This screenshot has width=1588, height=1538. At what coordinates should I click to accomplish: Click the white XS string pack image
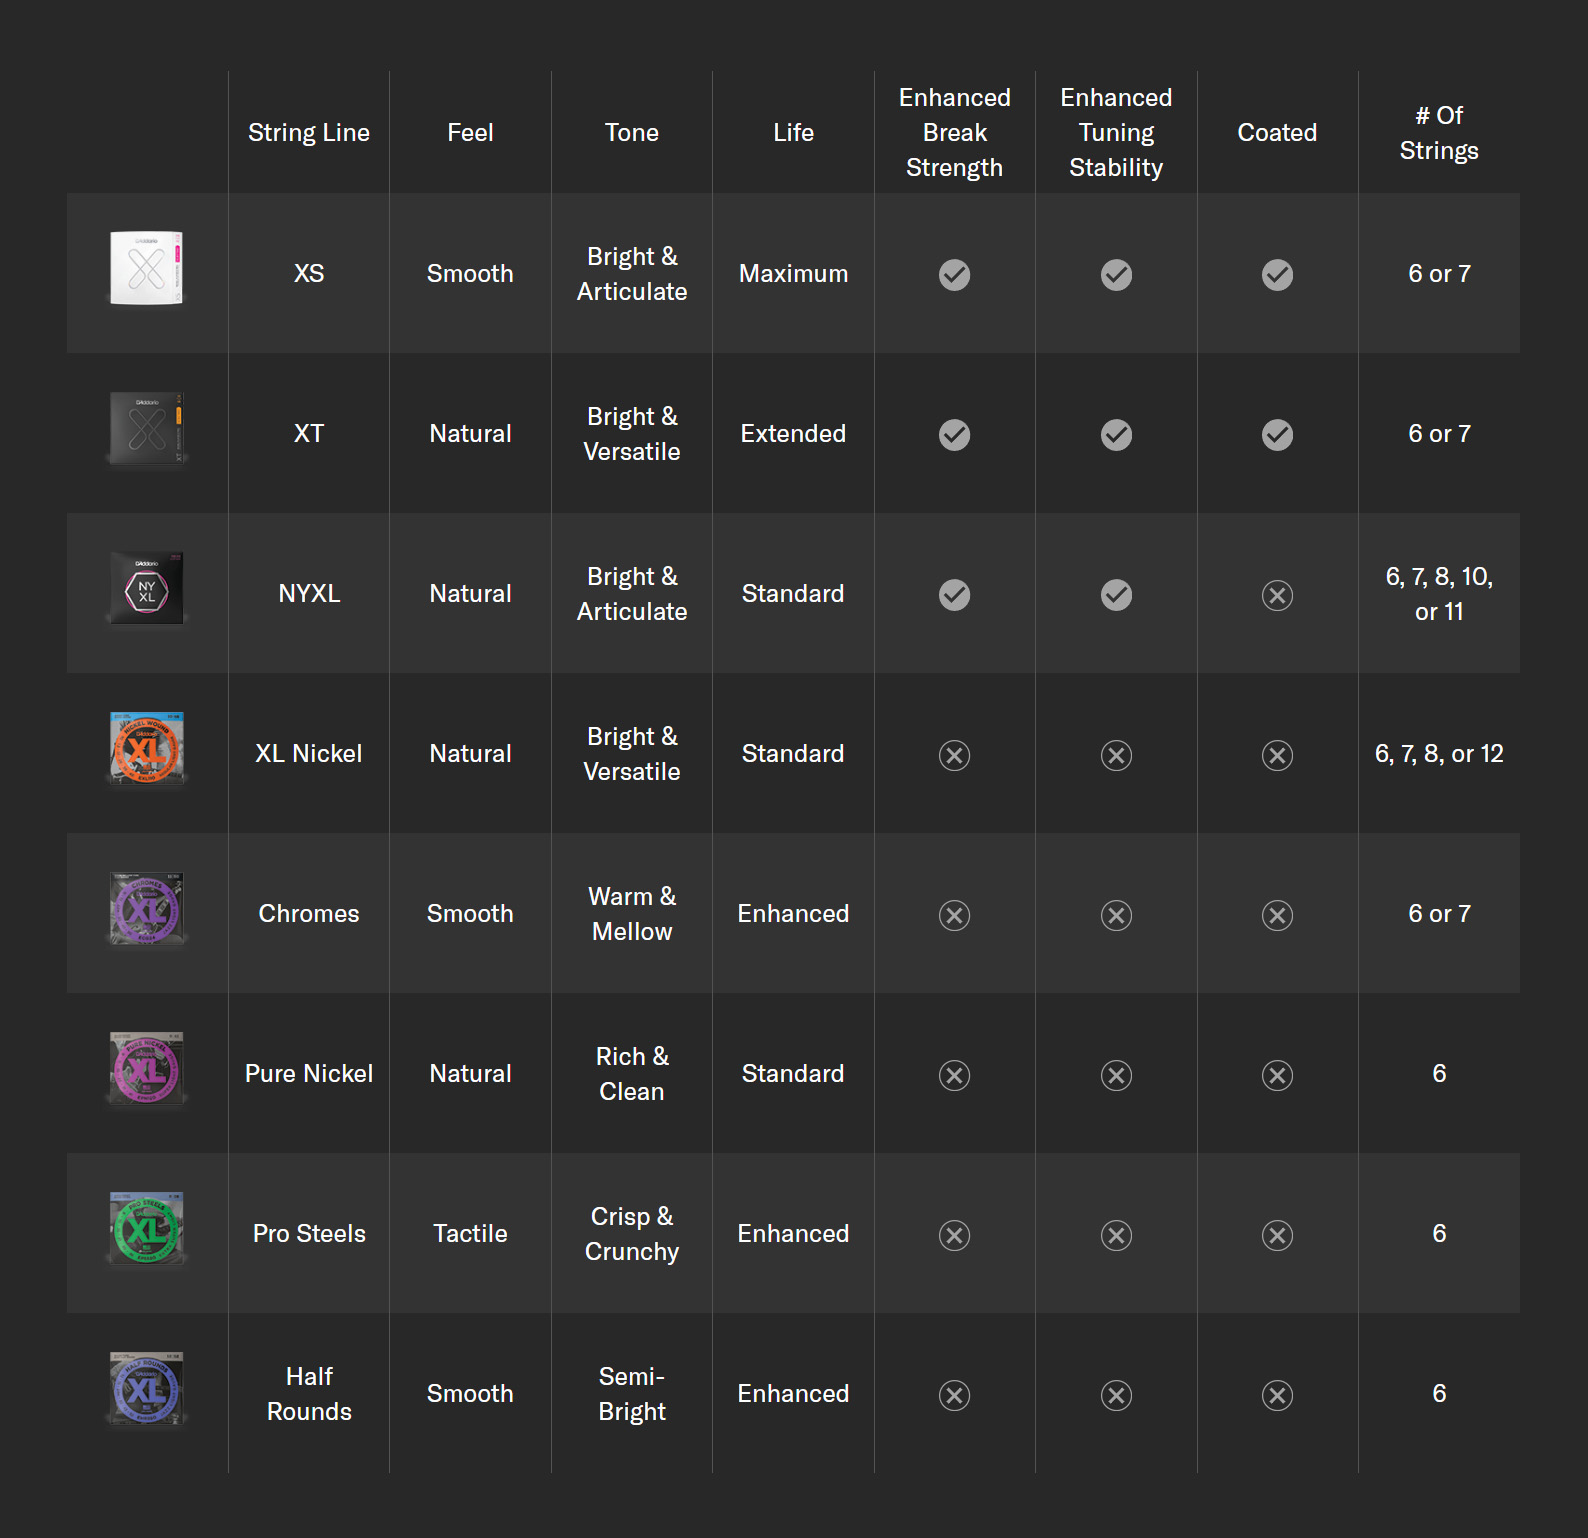pos(147,268)
